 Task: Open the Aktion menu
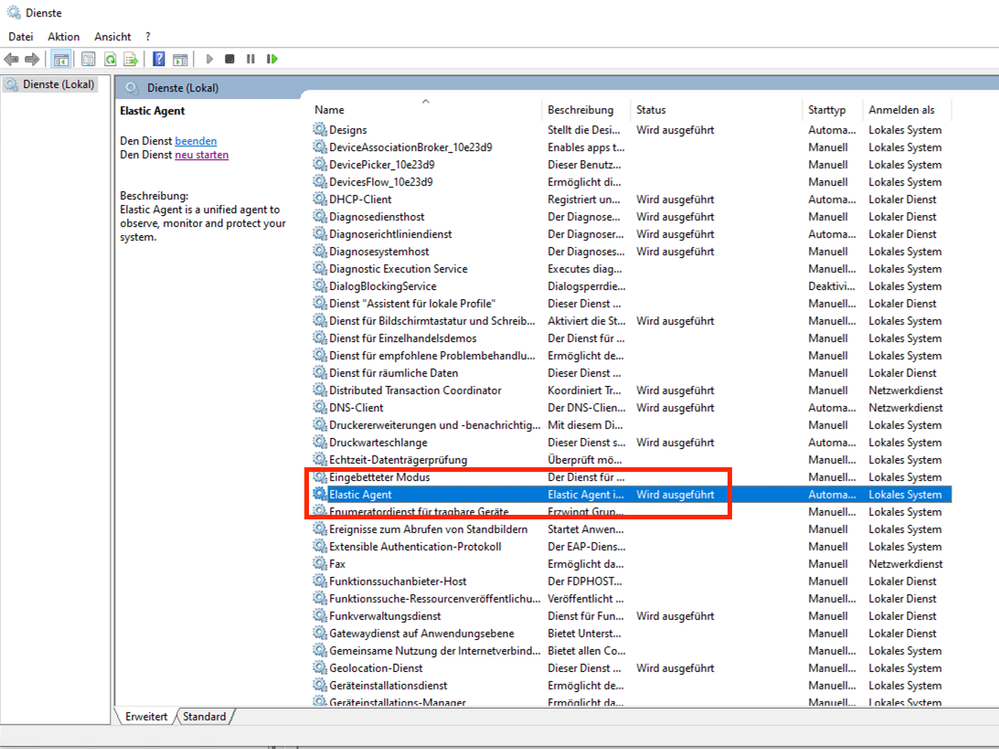(x=64, y=37)
